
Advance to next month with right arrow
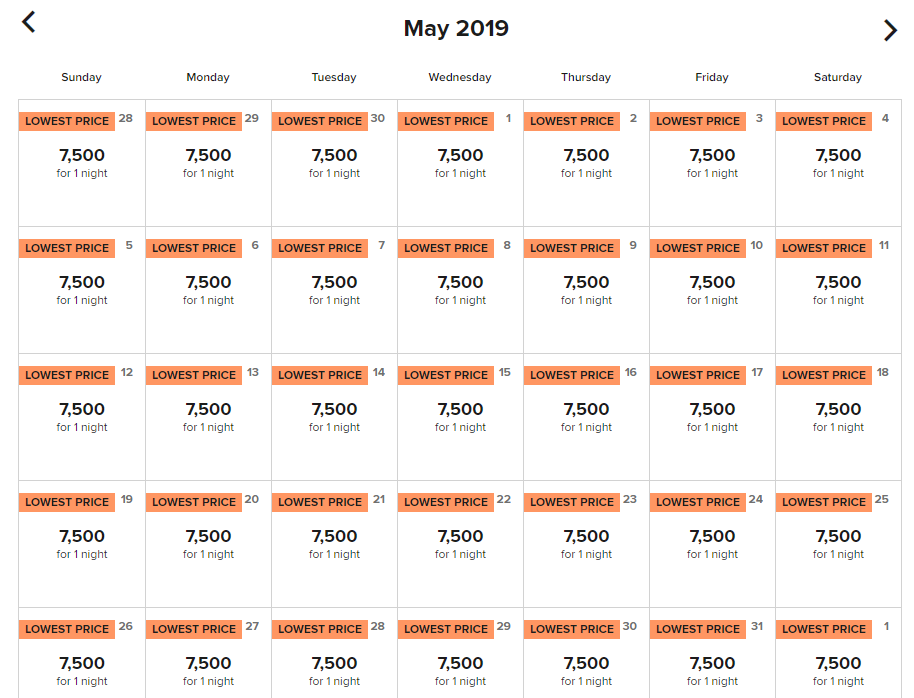[x=890, y=30]
